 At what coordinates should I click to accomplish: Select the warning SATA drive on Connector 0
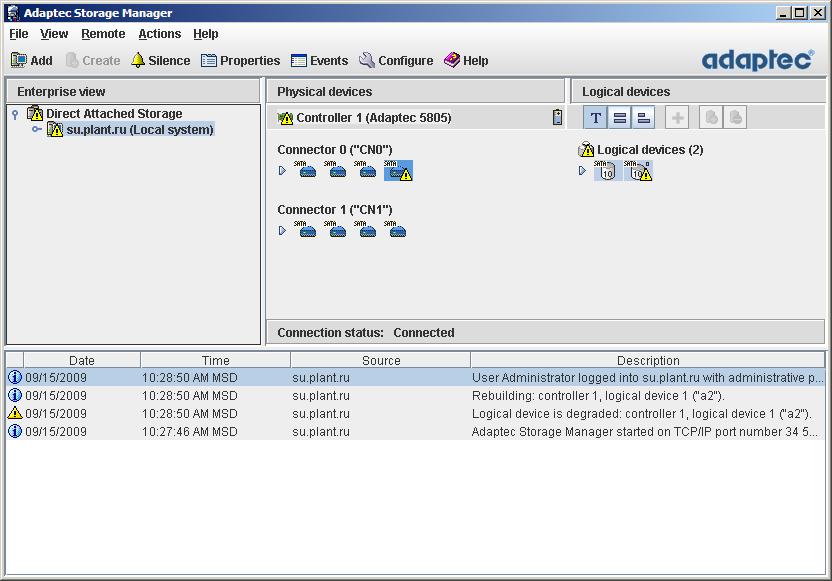[x=399, y=171]
